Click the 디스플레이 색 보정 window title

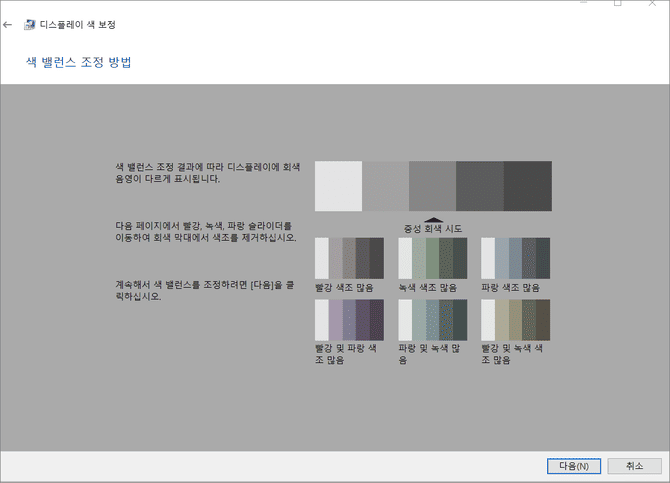tap(78, 25)
